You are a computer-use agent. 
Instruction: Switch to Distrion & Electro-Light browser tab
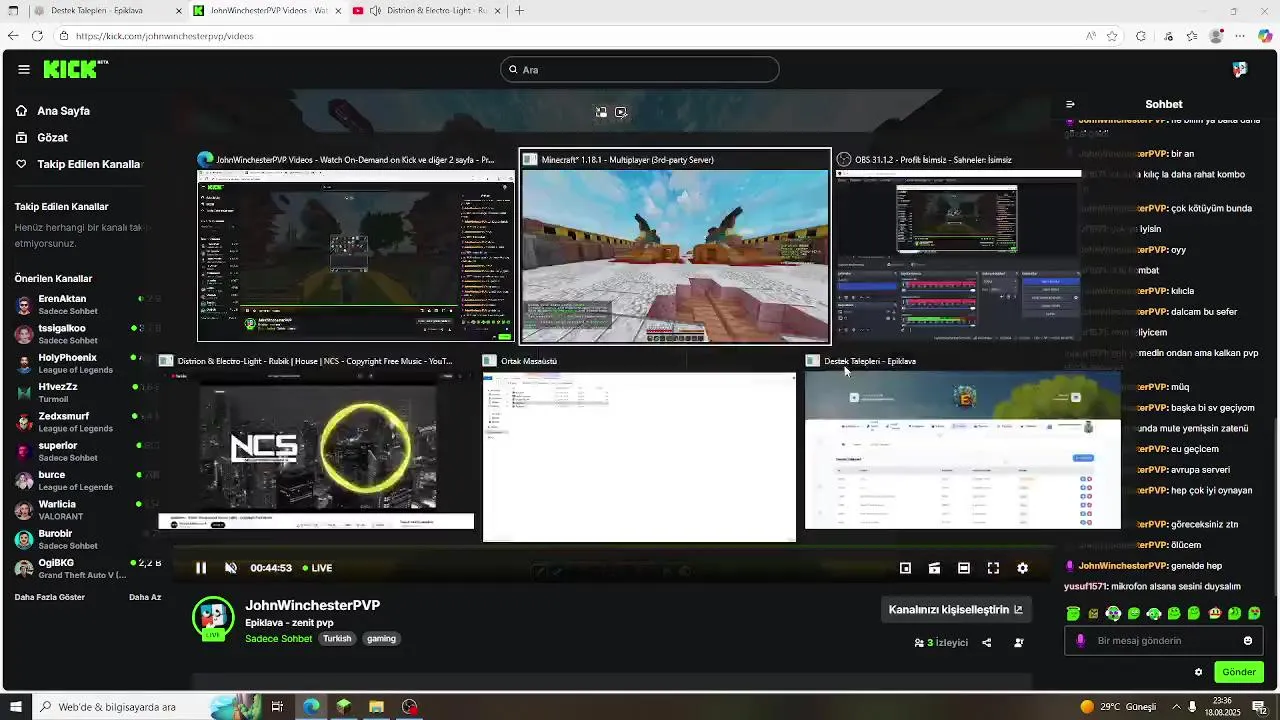(x=429, y=10)
